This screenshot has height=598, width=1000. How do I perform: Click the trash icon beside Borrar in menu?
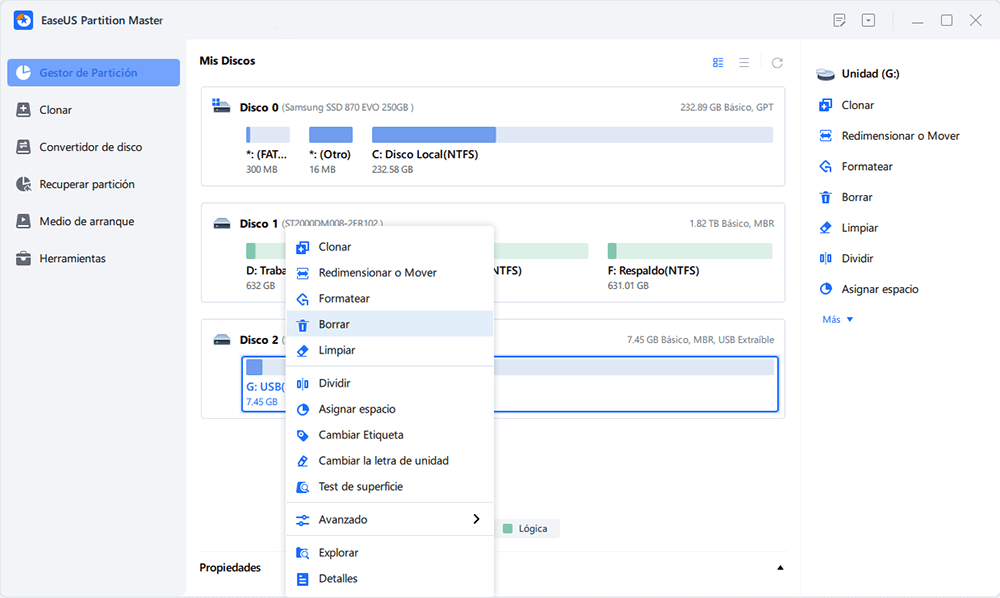(x=303, y=325)
